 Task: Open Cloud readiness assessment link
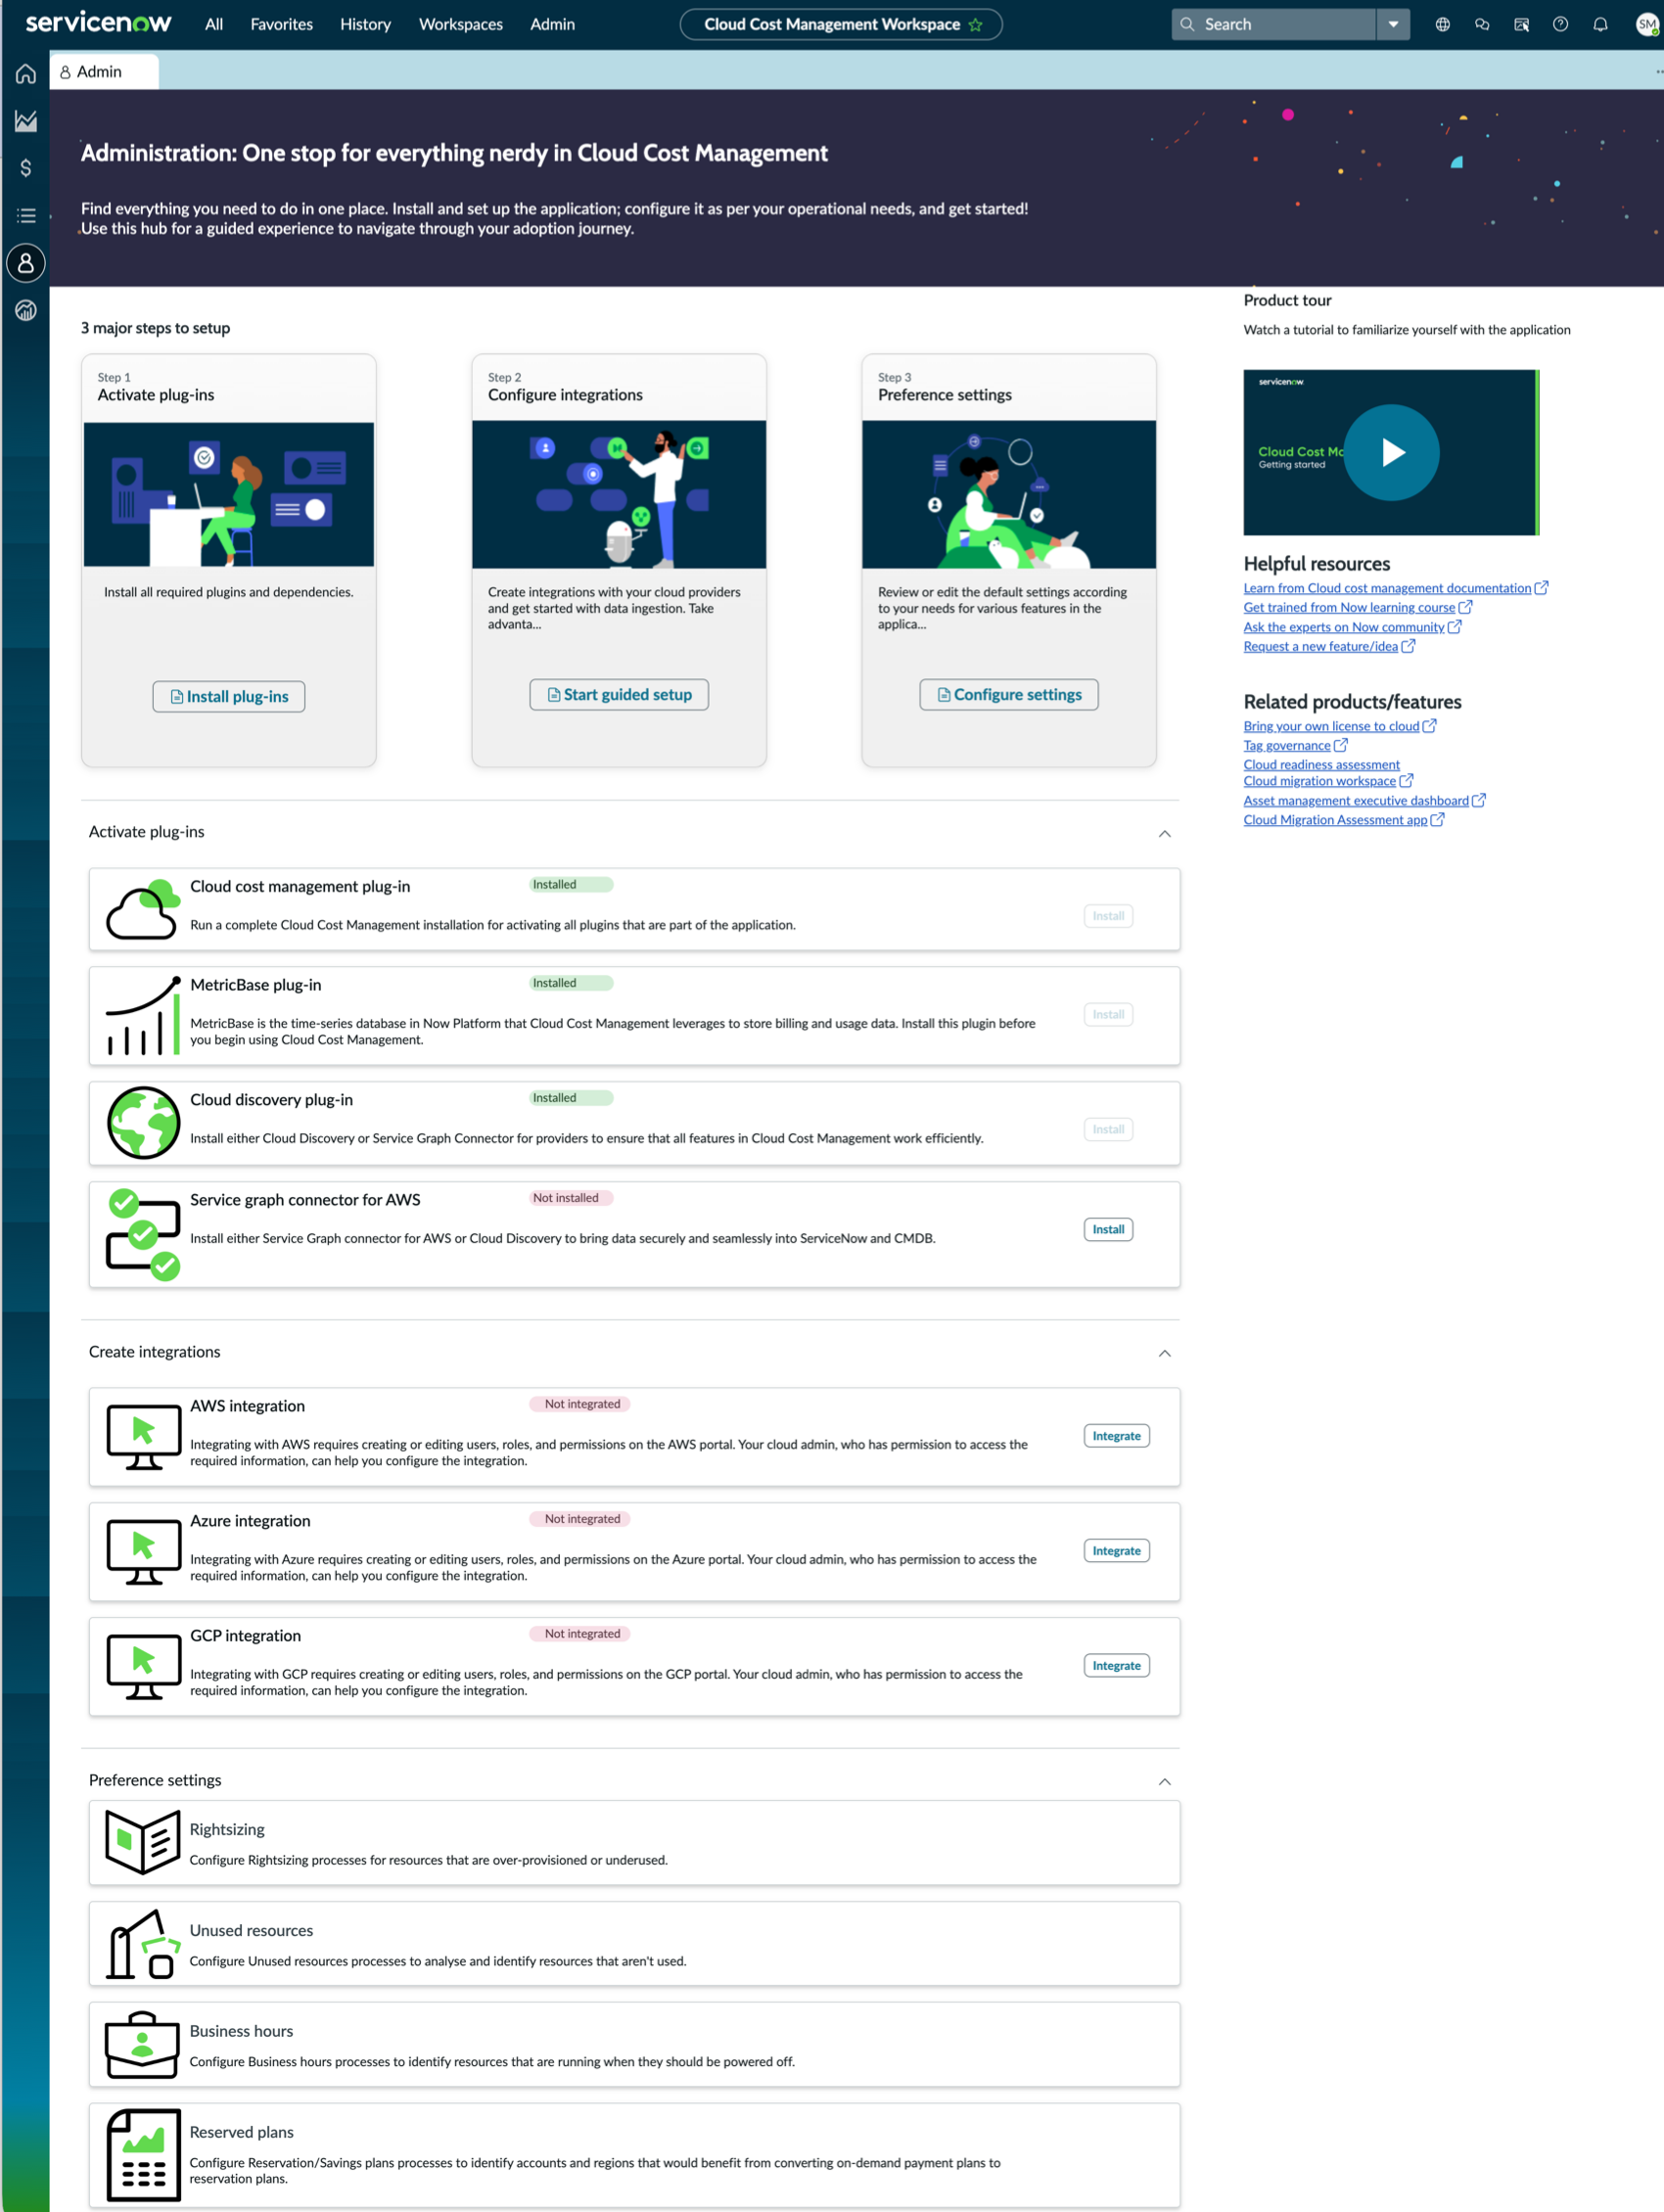pos(1321,765)
